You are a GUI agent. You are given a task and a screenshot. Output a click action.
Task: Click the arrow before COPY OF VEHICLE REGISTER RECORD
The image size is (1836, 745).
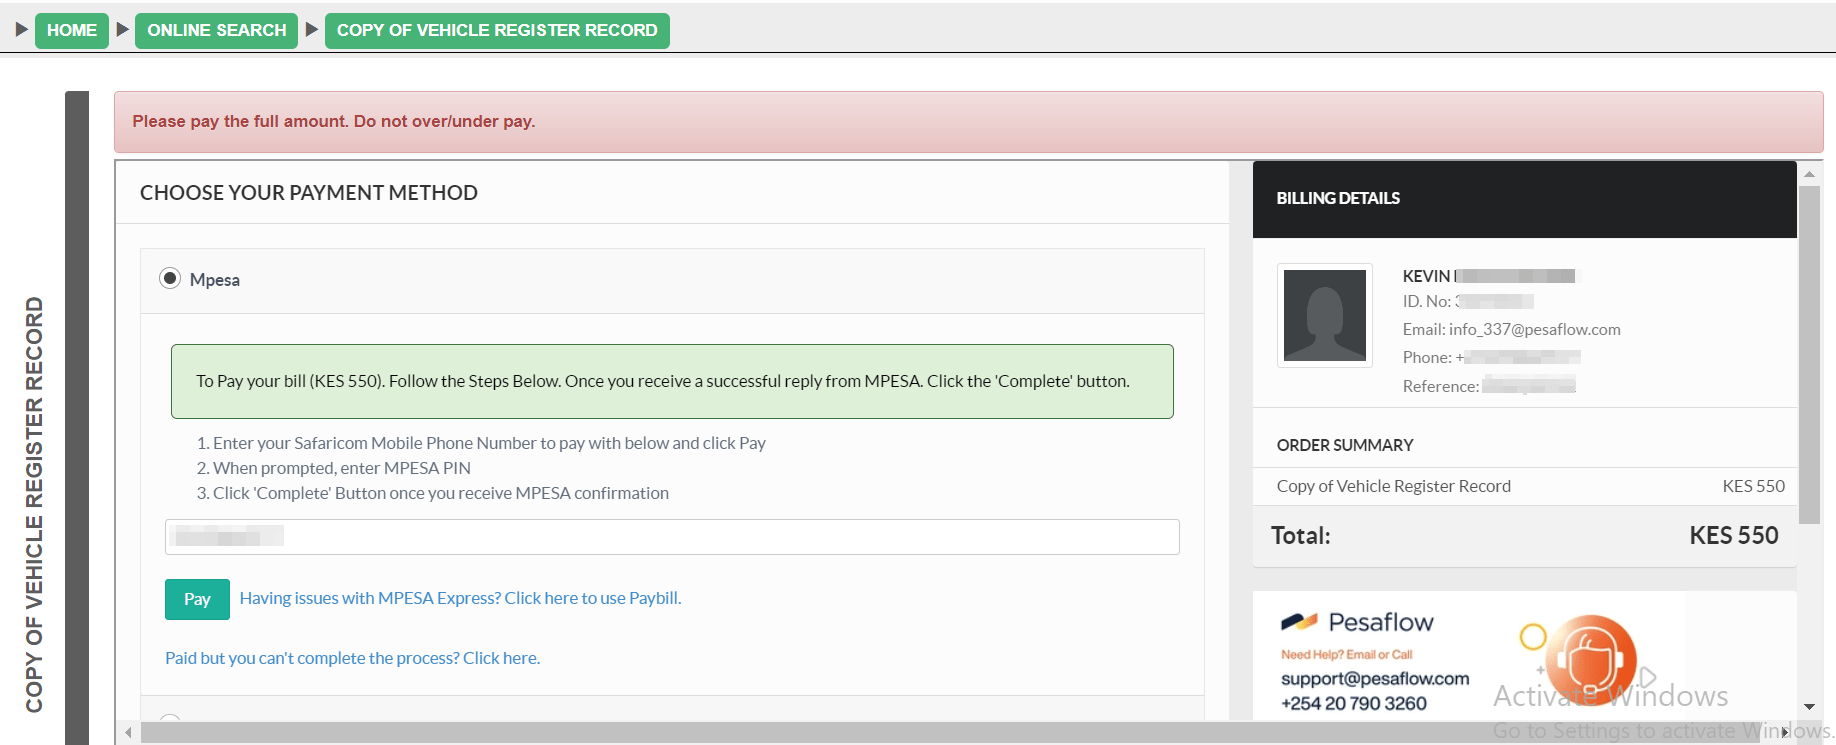[x=312, y=30]
